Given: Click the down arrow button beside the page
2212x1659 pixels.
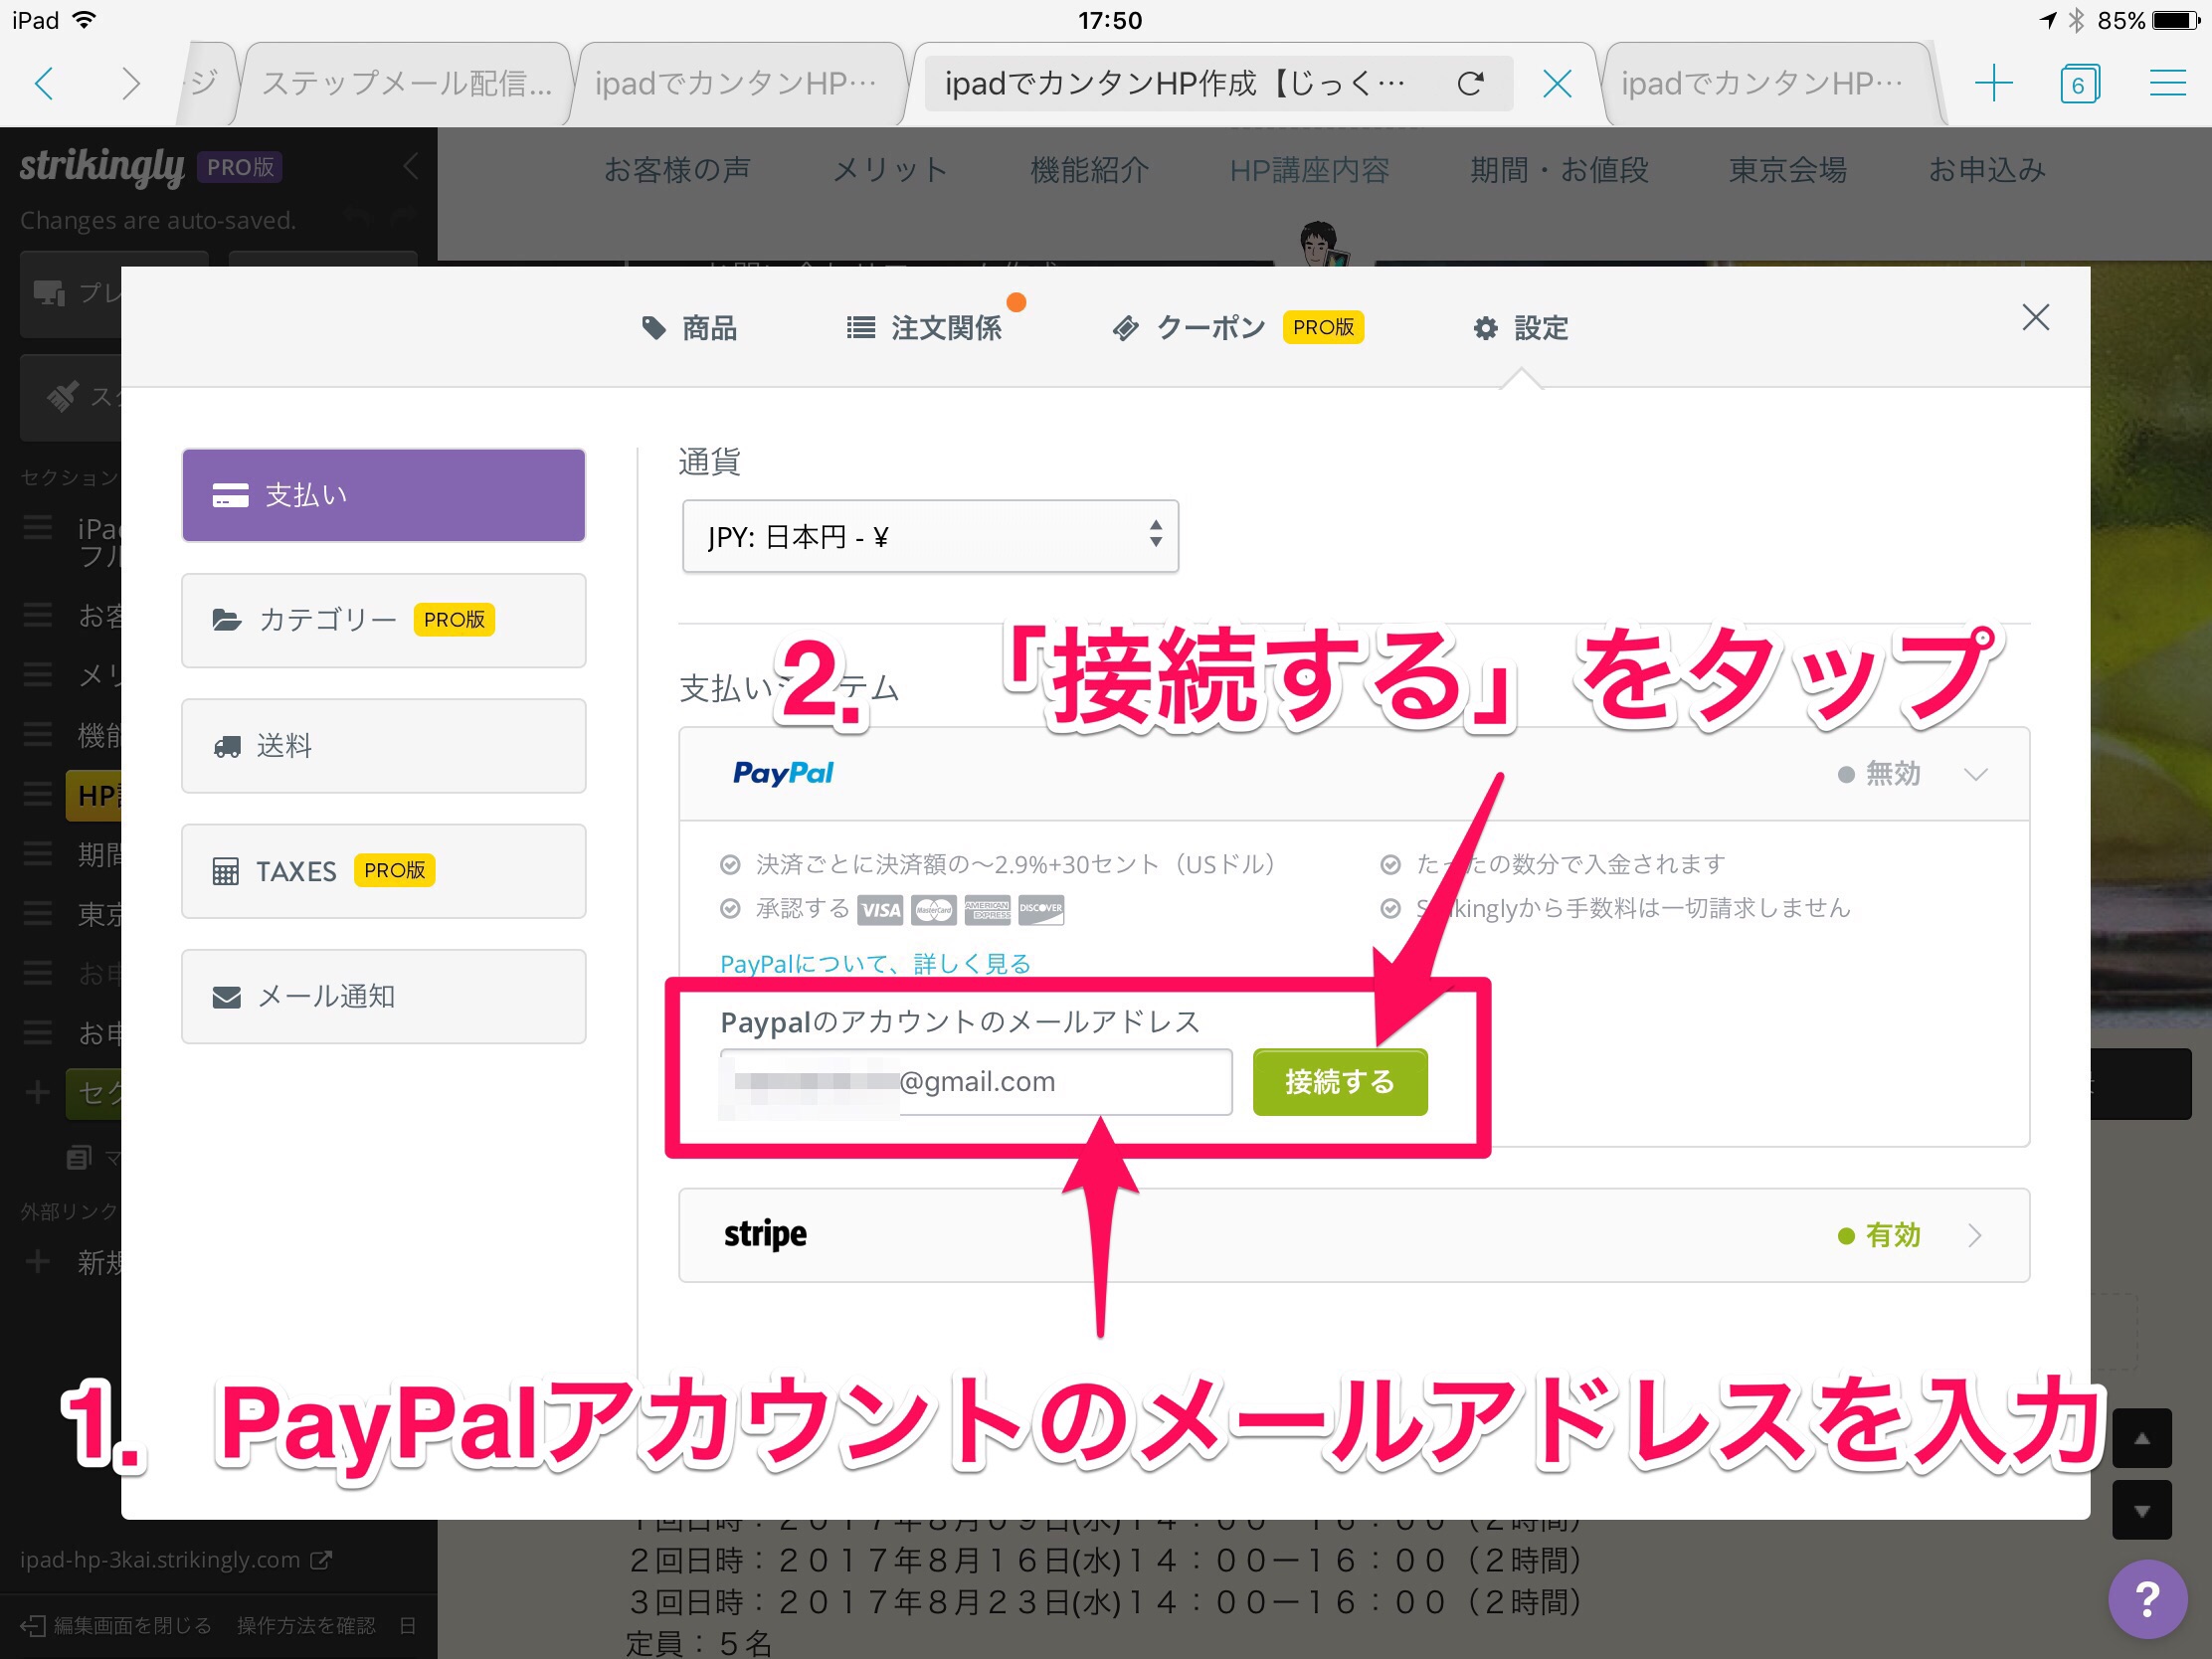Looking at the screenshot, I should [2142, 1511].
